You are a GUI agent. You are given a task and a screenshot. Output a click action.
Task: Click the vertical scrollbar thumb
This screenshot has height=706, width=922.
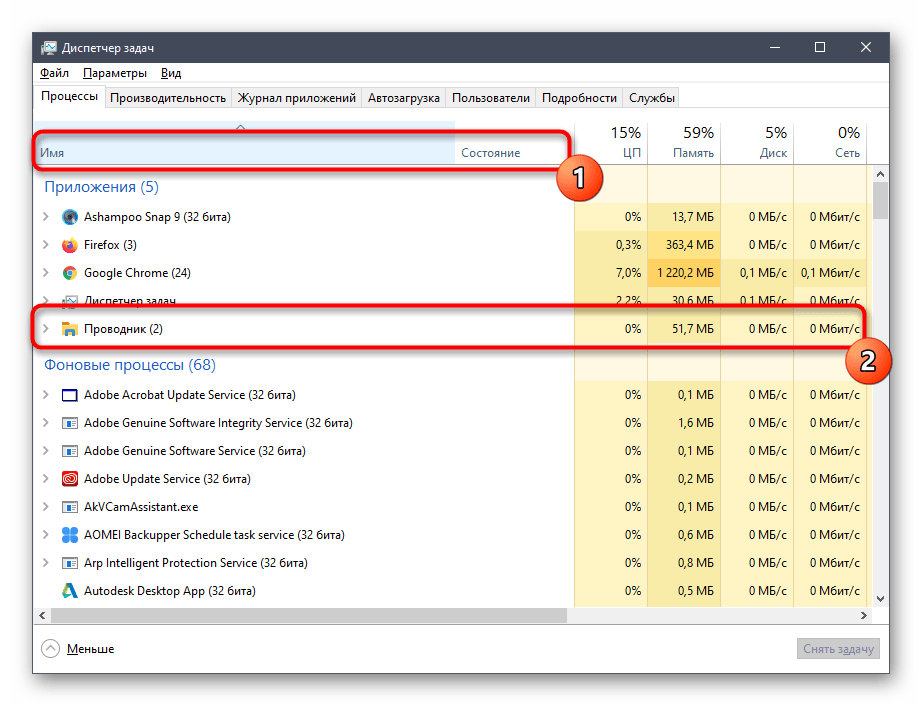[x=880, y=200]
